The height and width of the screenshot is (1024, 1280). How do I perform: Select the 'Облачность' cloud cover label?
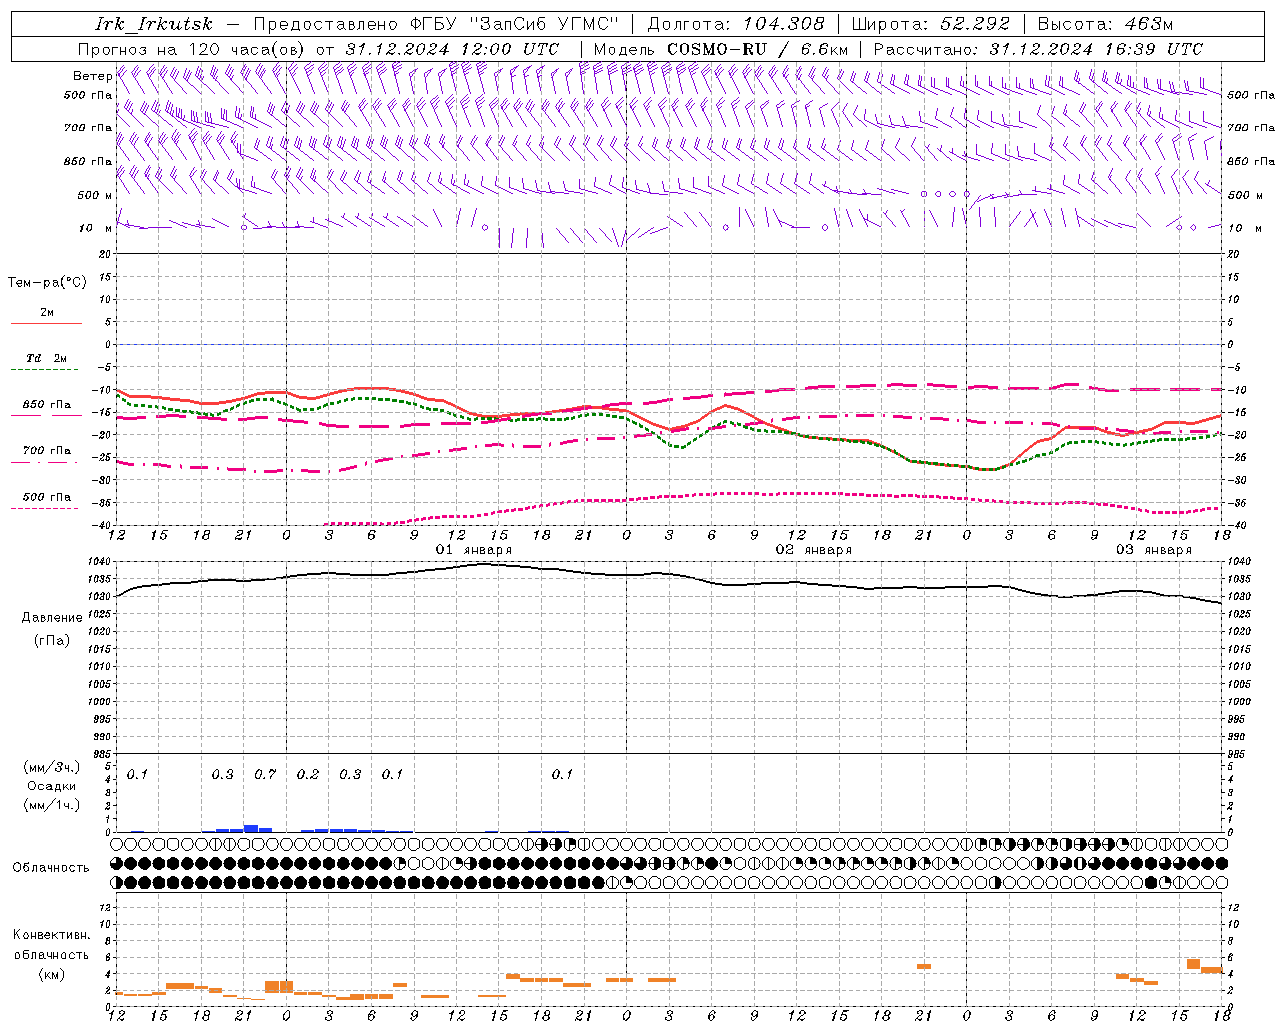pos(51,868)
